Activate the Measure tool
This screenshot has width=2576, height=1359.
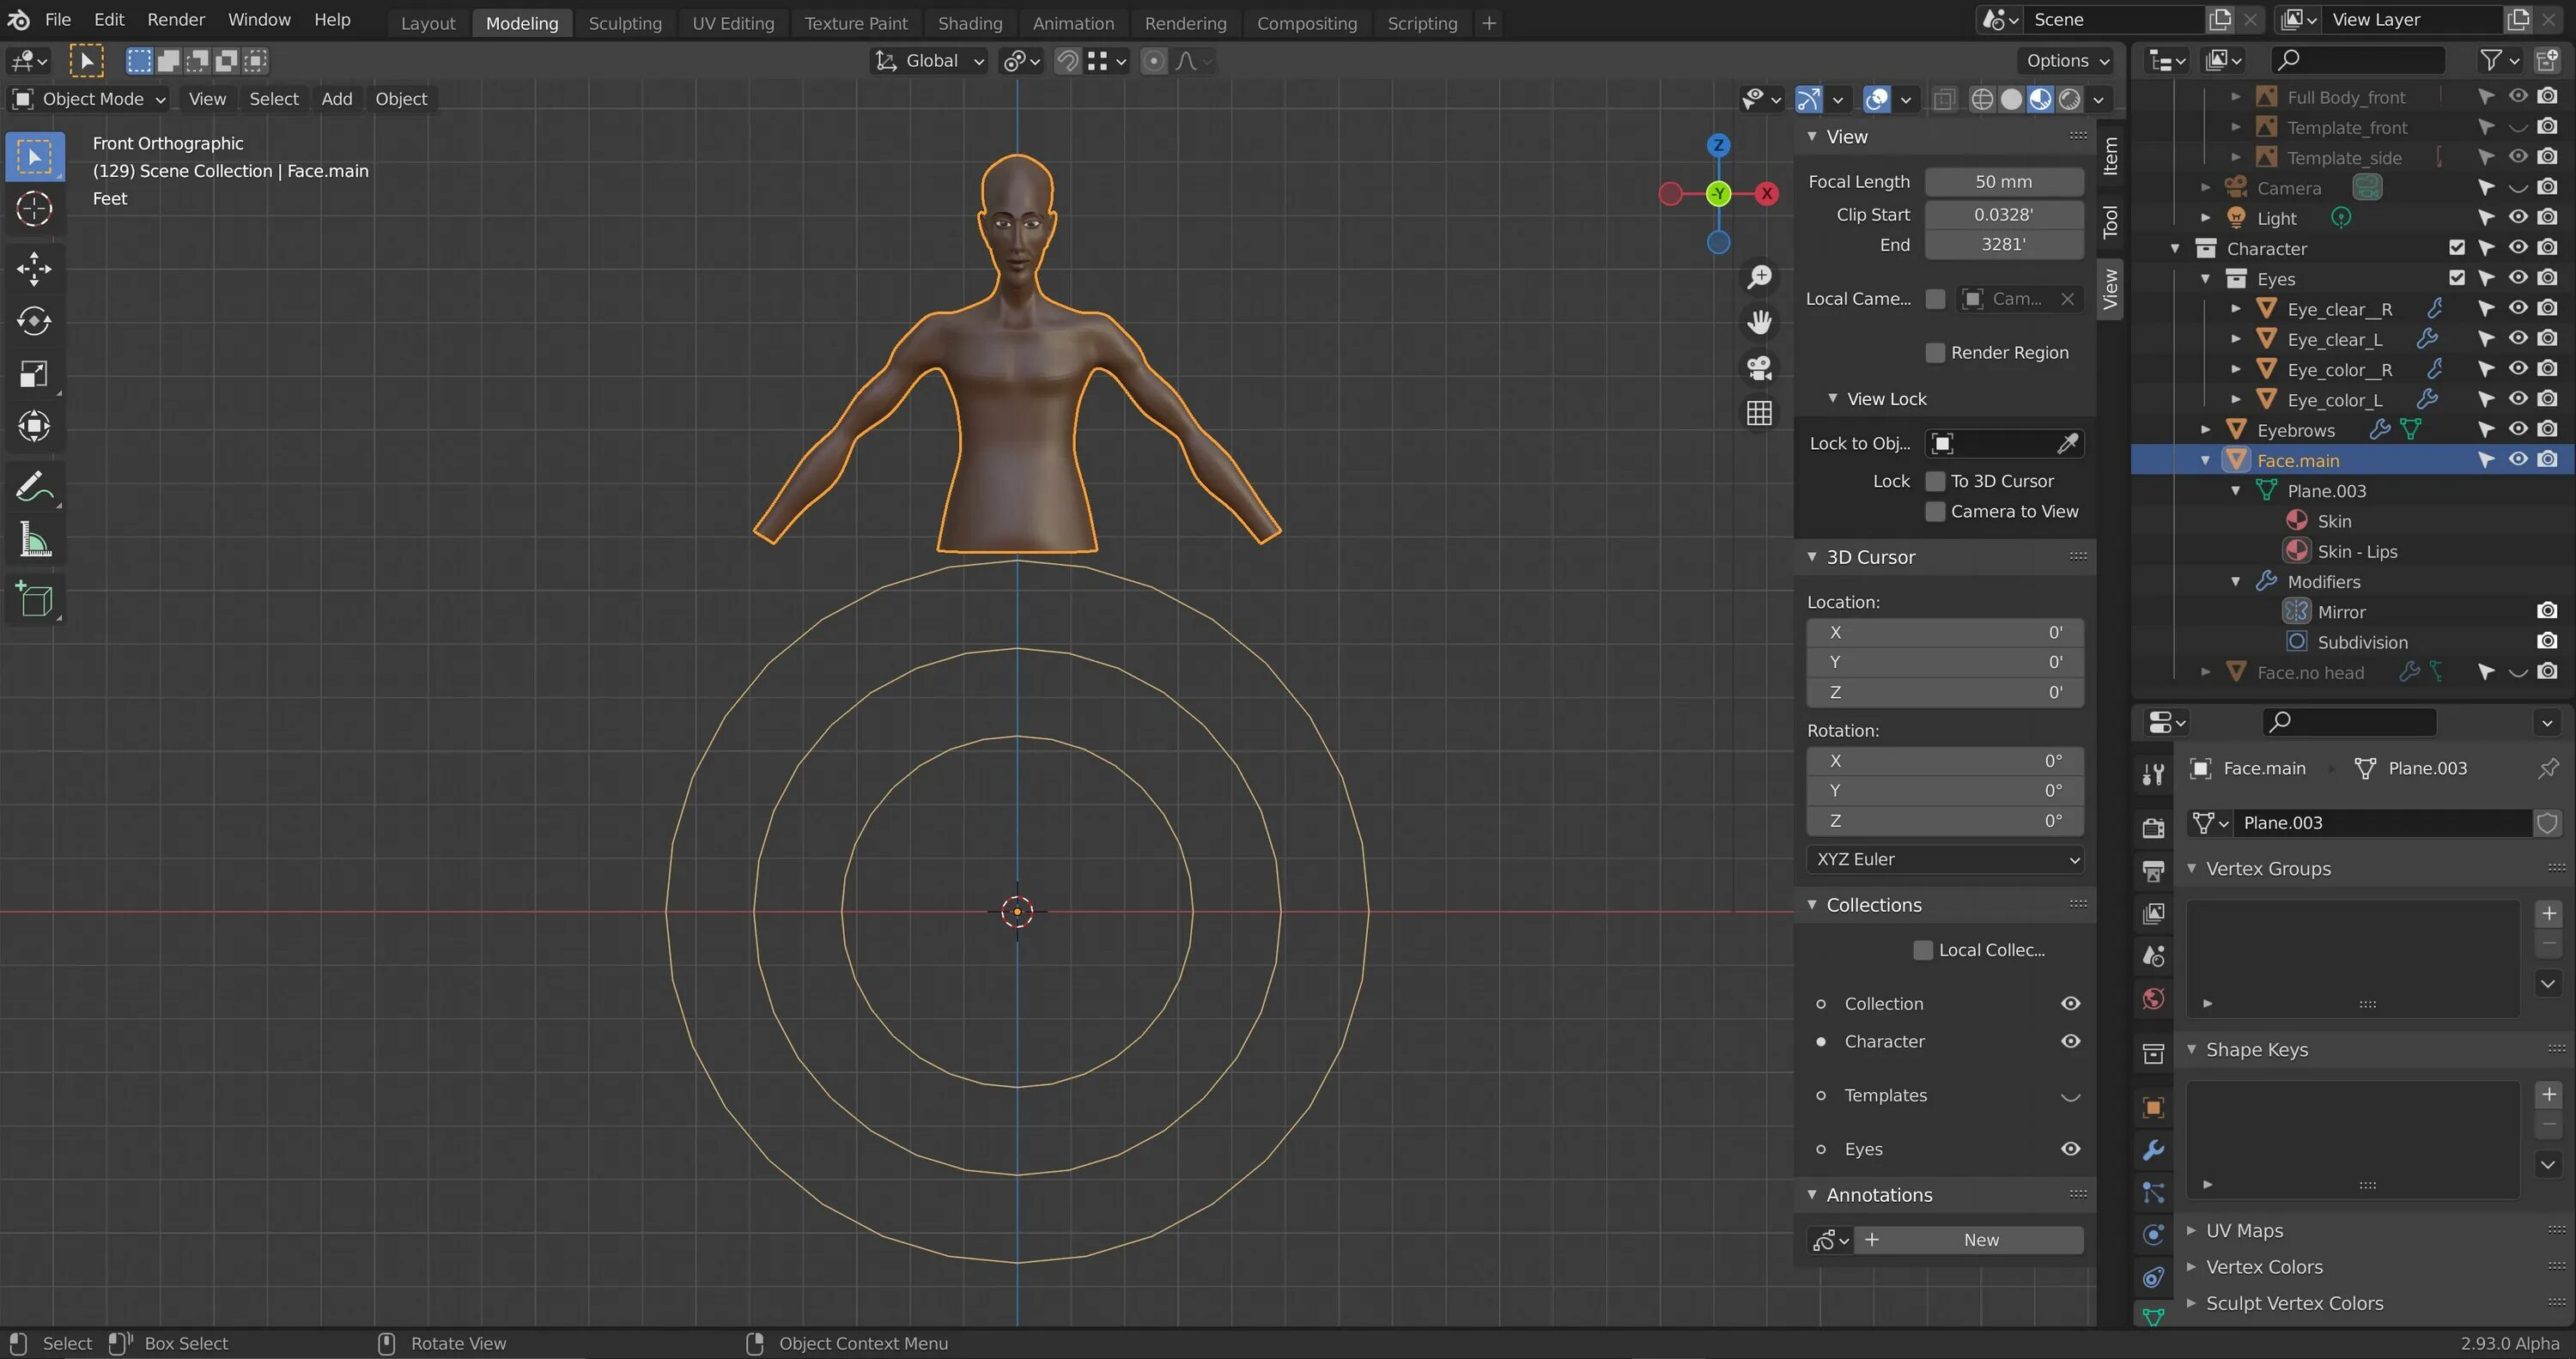click(x=34, y=541)
